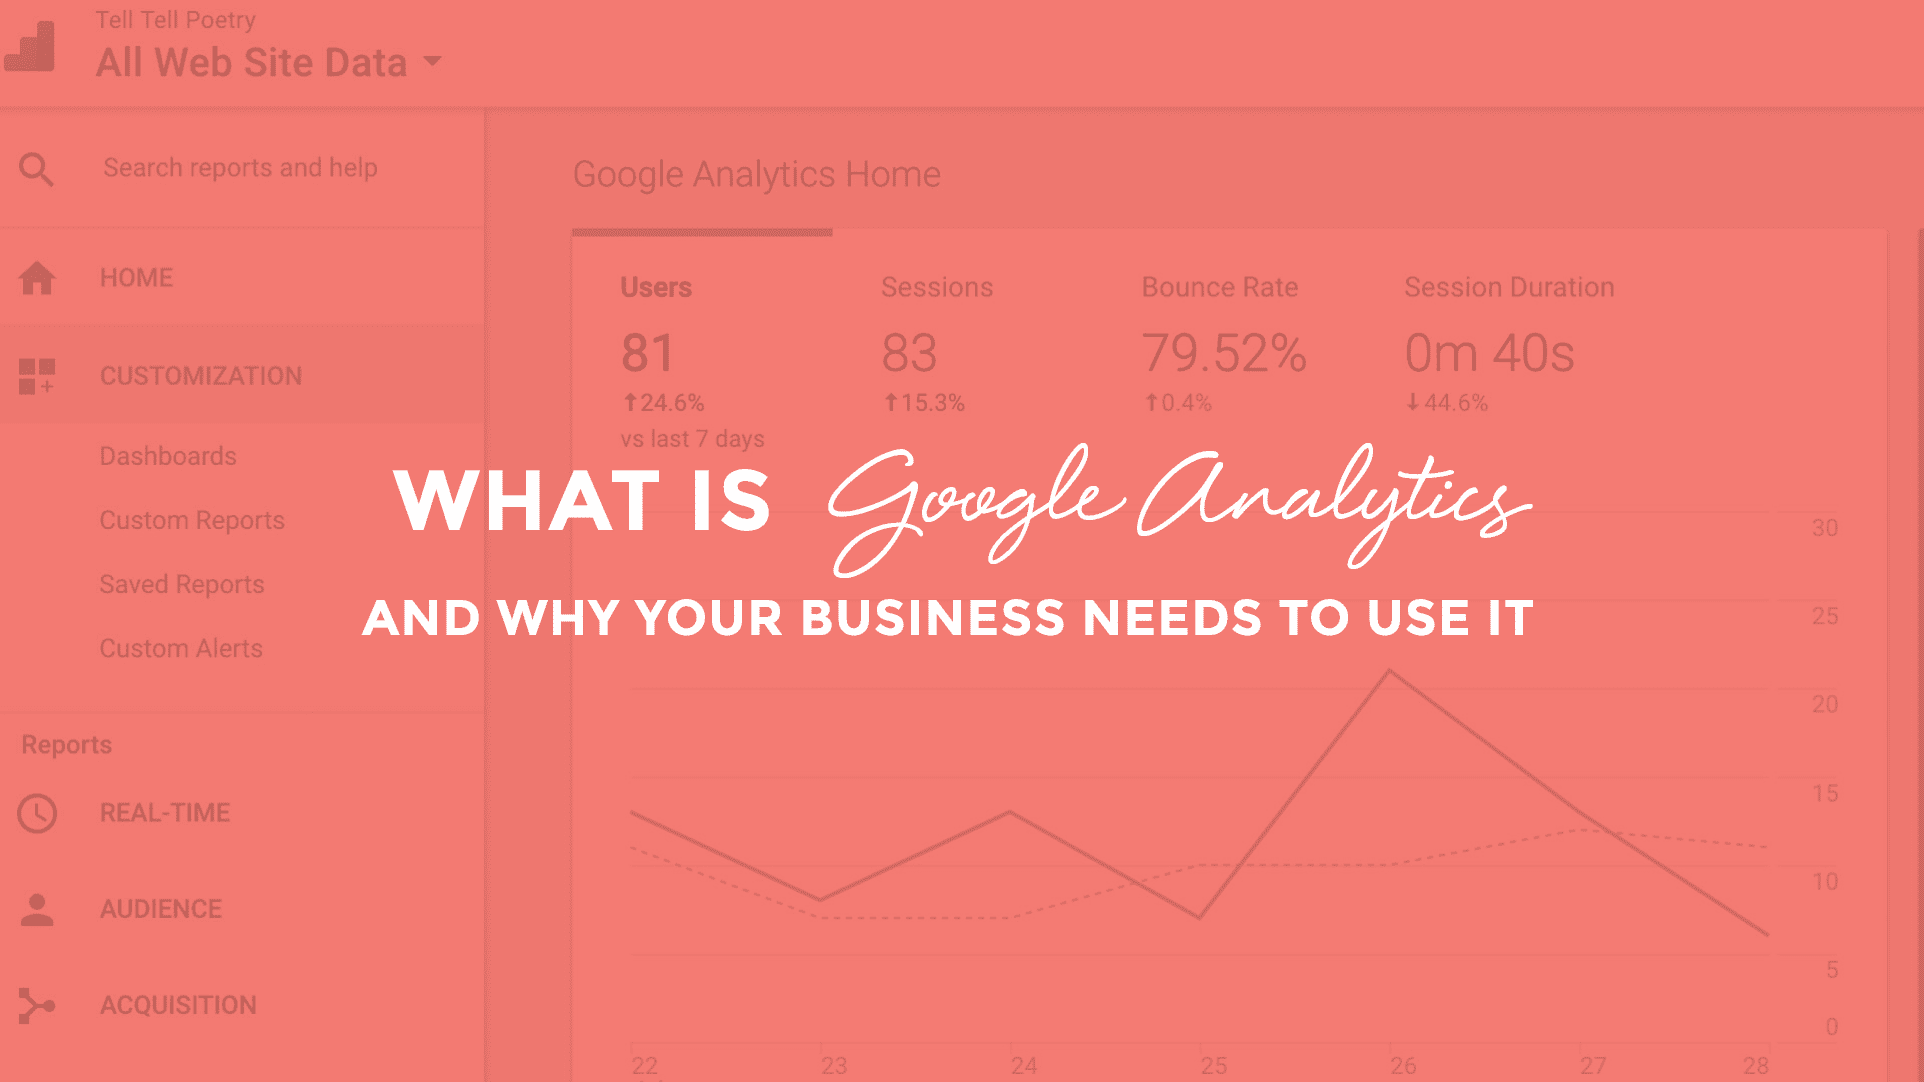Click the Customization menu item
The width and height of the screenshot is (1924, 1082).
[202, 375]
